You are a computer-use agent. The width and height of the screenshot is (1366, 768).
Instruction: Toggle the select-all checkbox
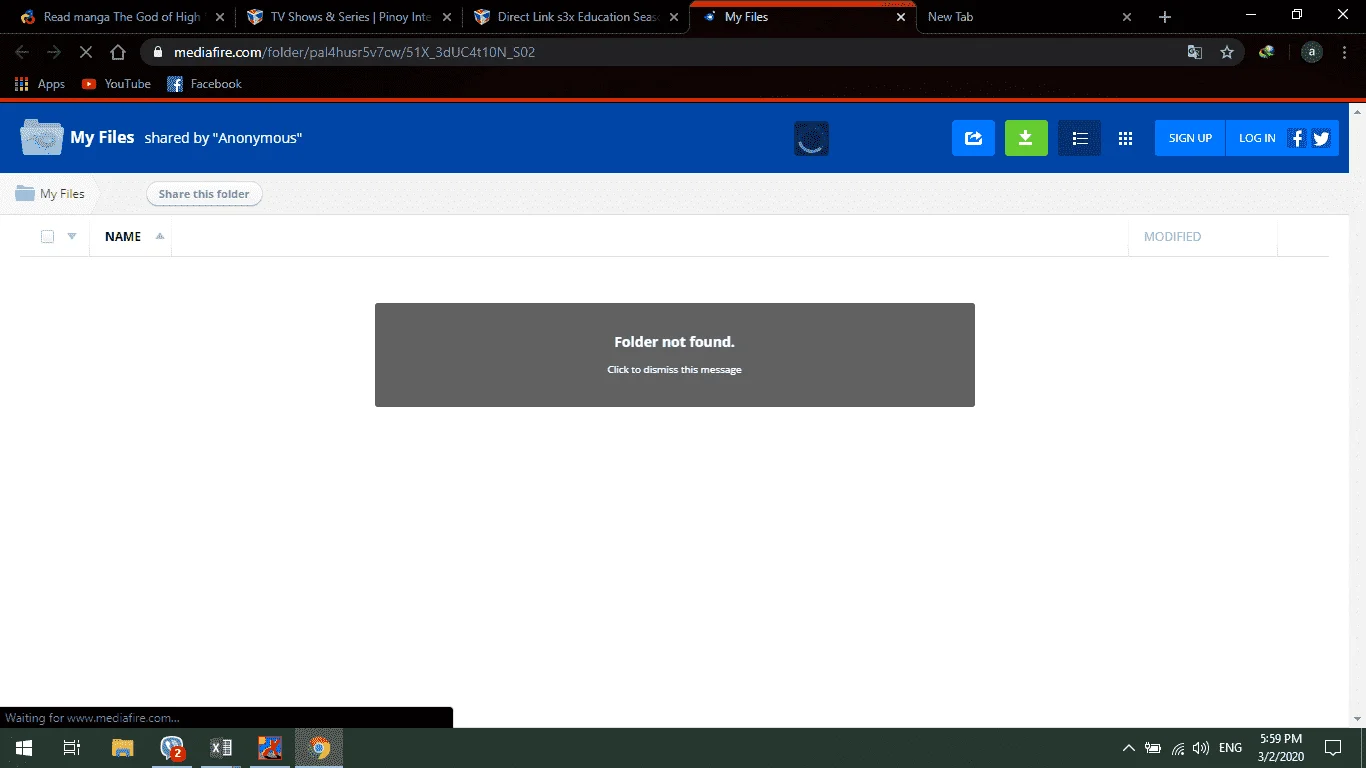47,237
